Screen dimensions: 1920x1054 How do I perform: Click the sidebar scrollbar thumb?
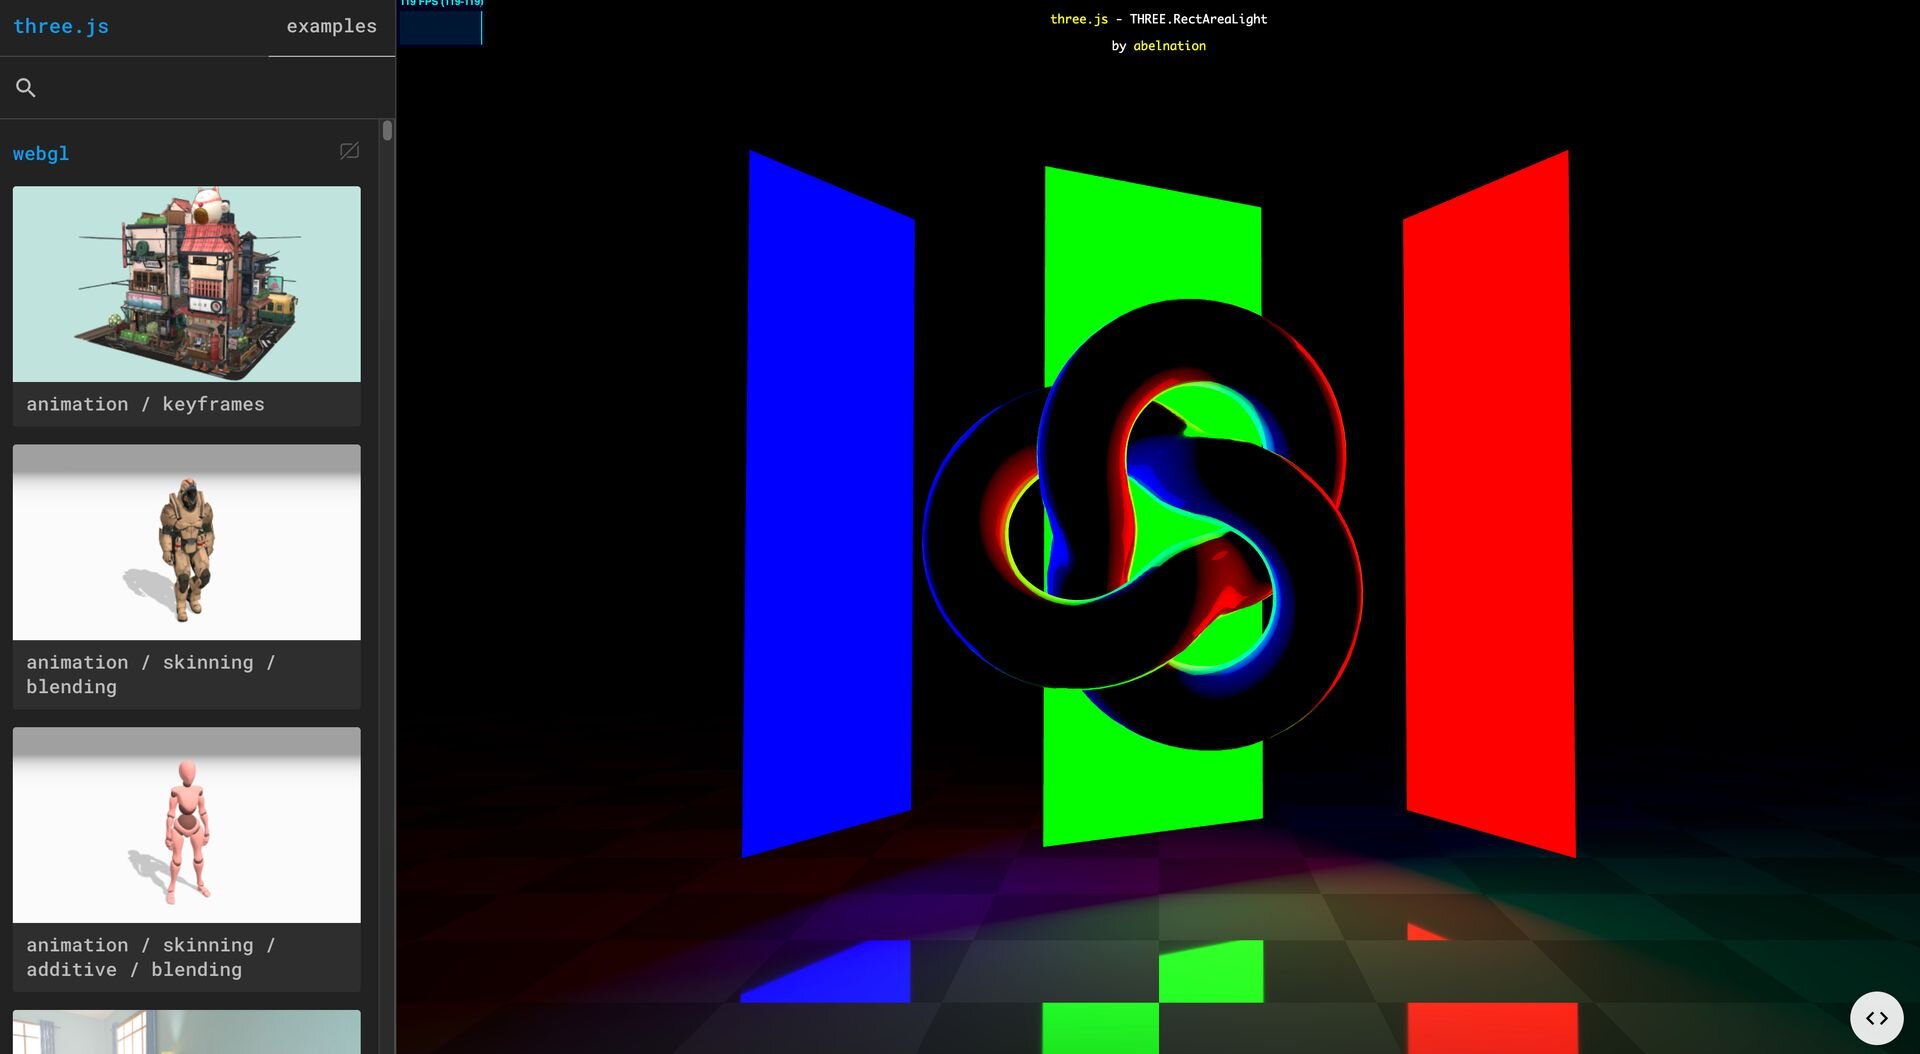point(387,131)
